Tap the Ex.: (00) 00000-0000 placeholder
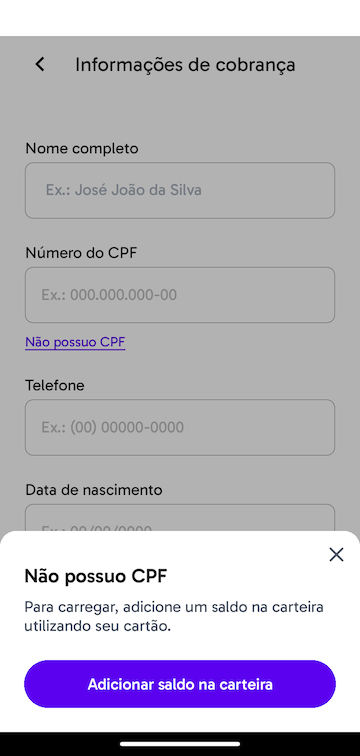Image resolution: width=360 pixels, height=756 pixels. click(x=112, y=427)
